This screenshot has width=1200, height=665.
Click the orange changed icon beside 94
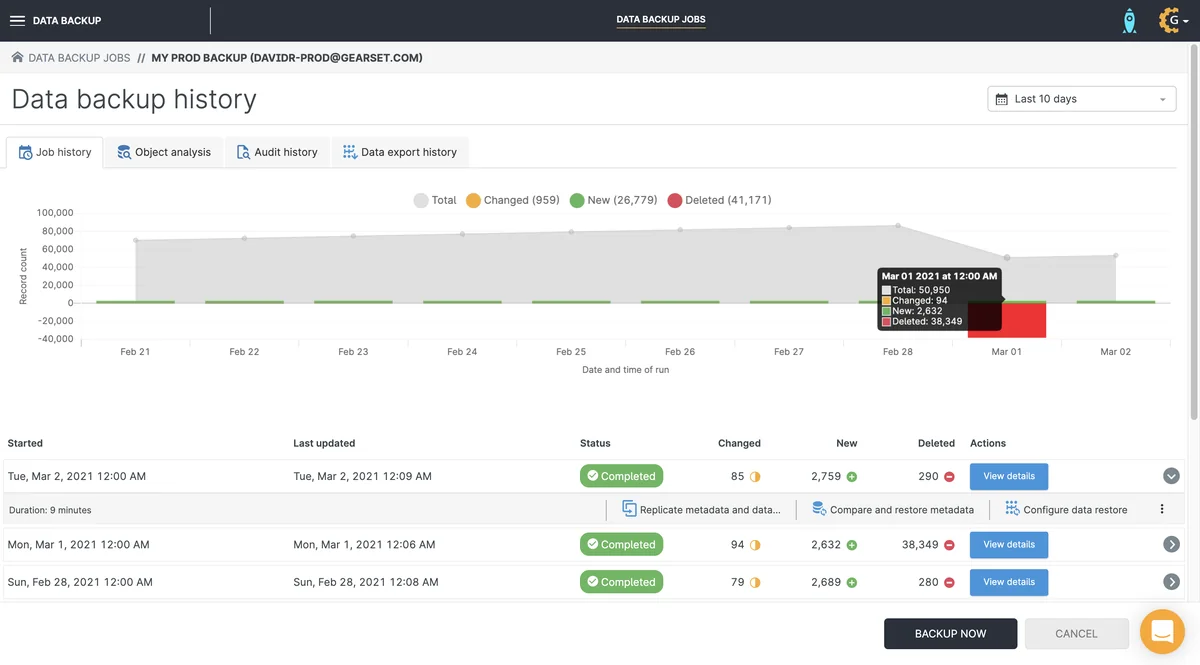(x=755, y=545)
